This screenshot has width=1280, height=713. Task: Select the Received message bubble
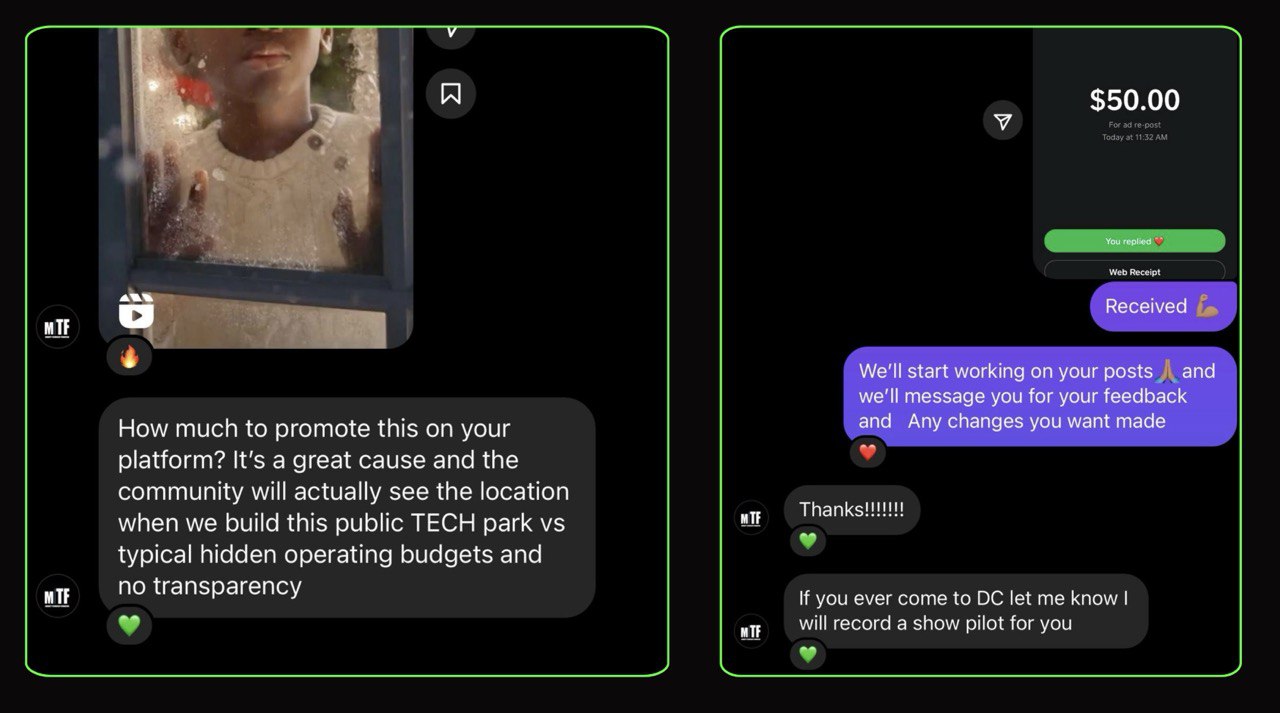tap(1163, 306)
